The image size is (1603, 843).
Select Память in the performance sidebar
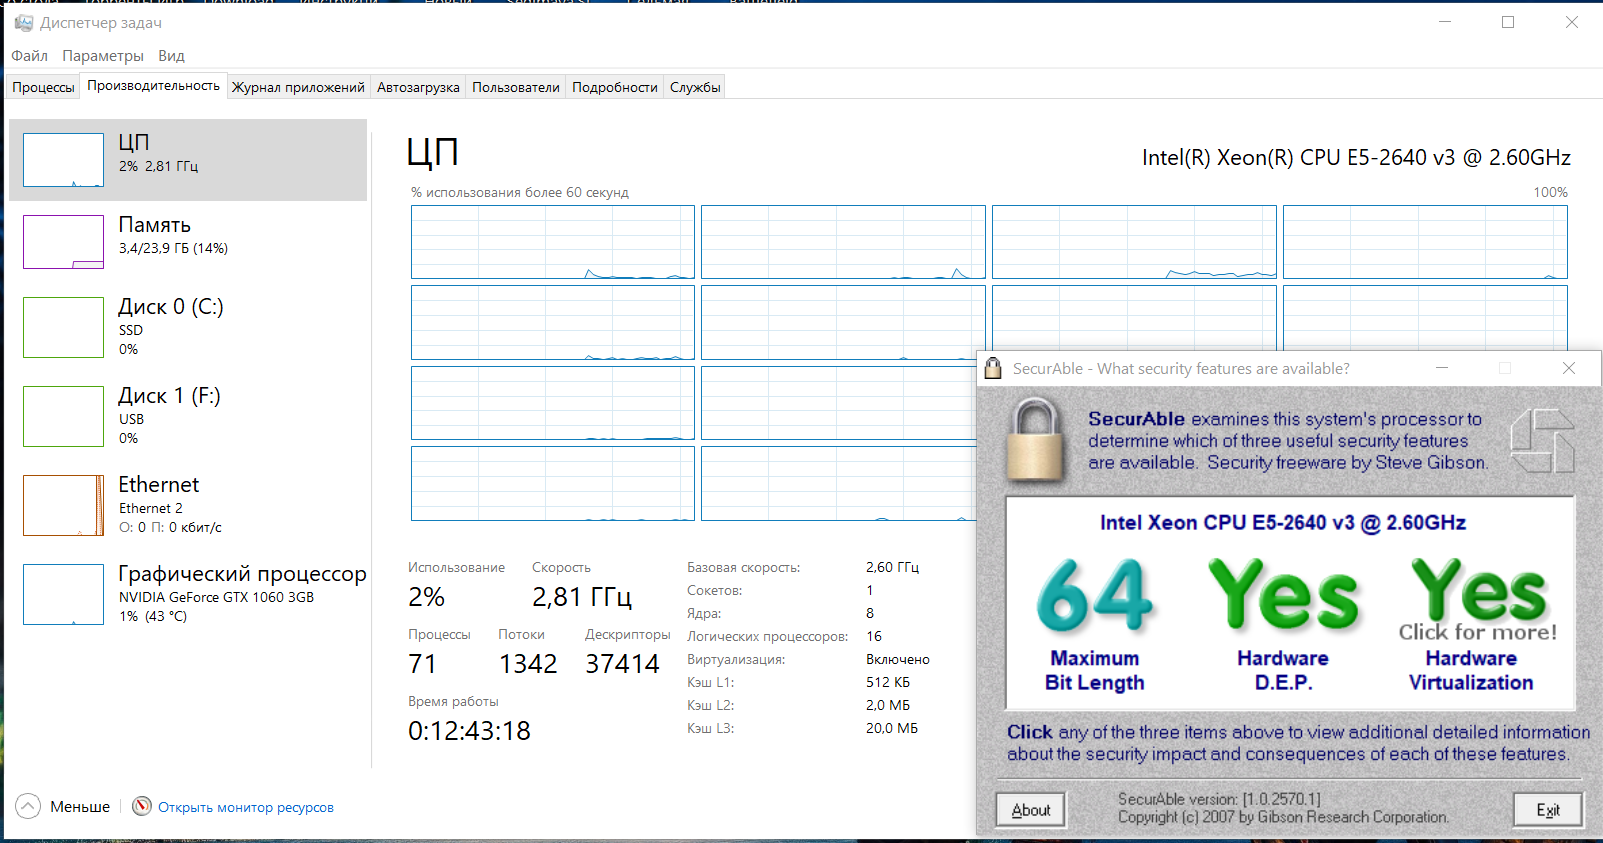click(188, 242)
